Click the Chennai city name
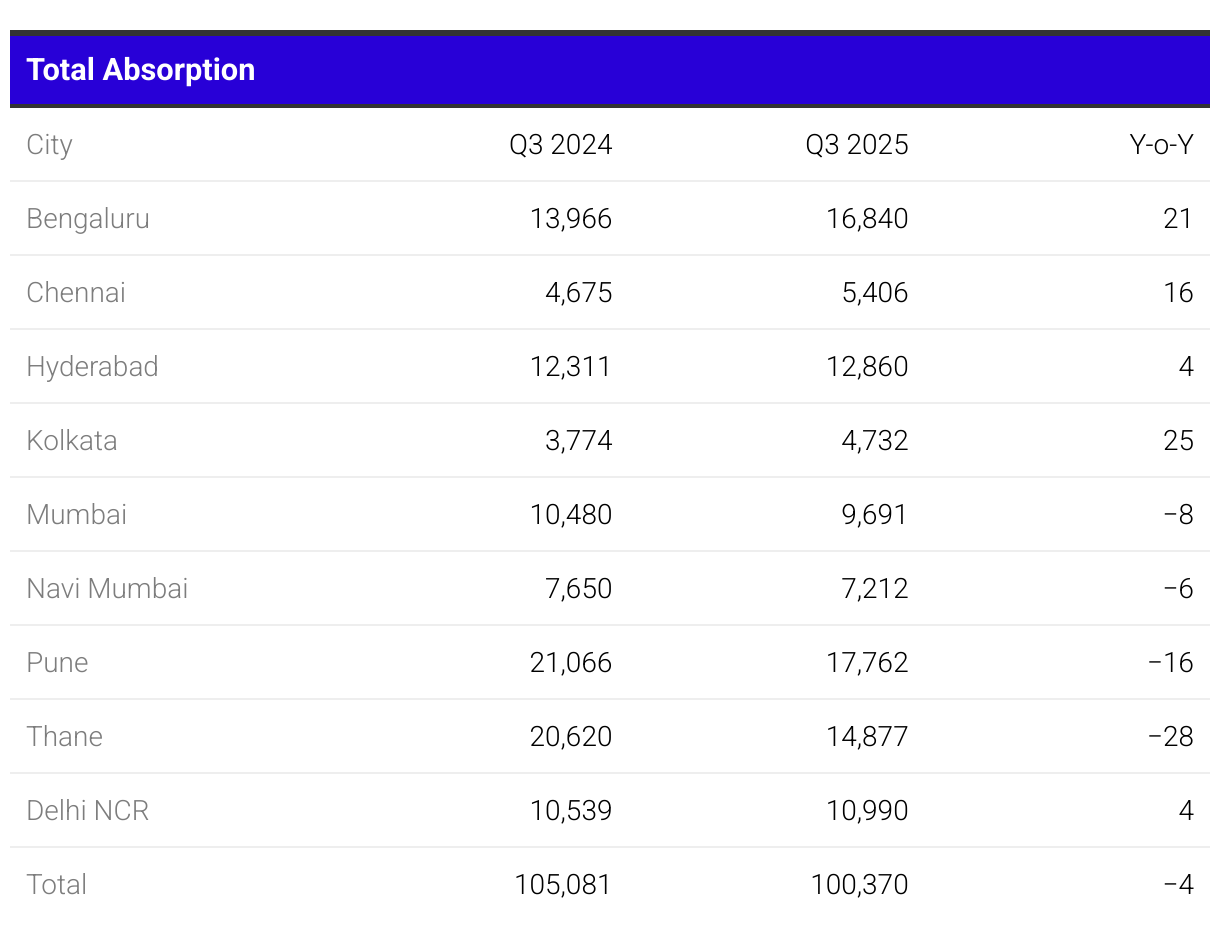This screenshot has width=1220, height=930. click(76, 293)
